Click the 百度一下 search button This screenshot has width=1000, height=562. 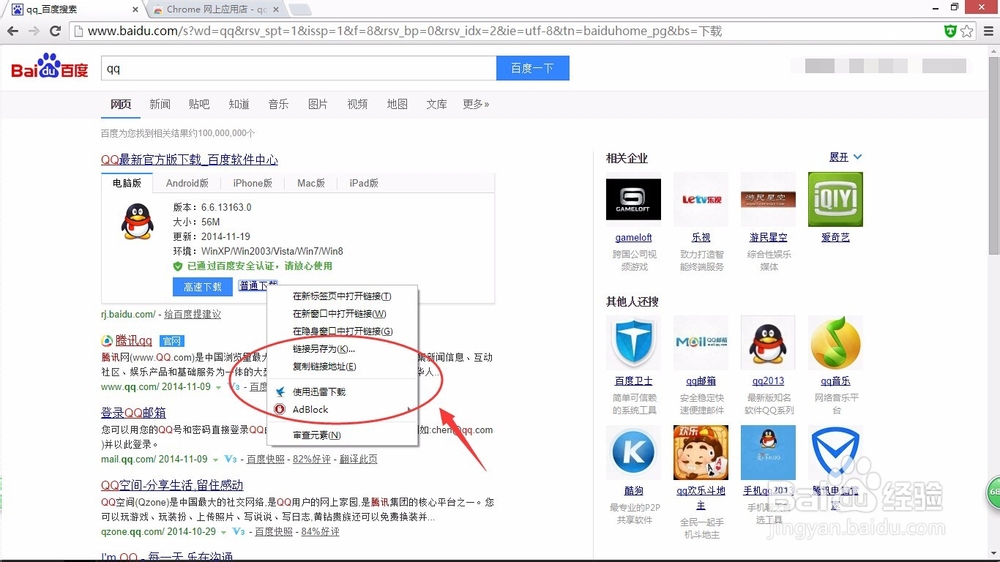click(x=533, y=68)
